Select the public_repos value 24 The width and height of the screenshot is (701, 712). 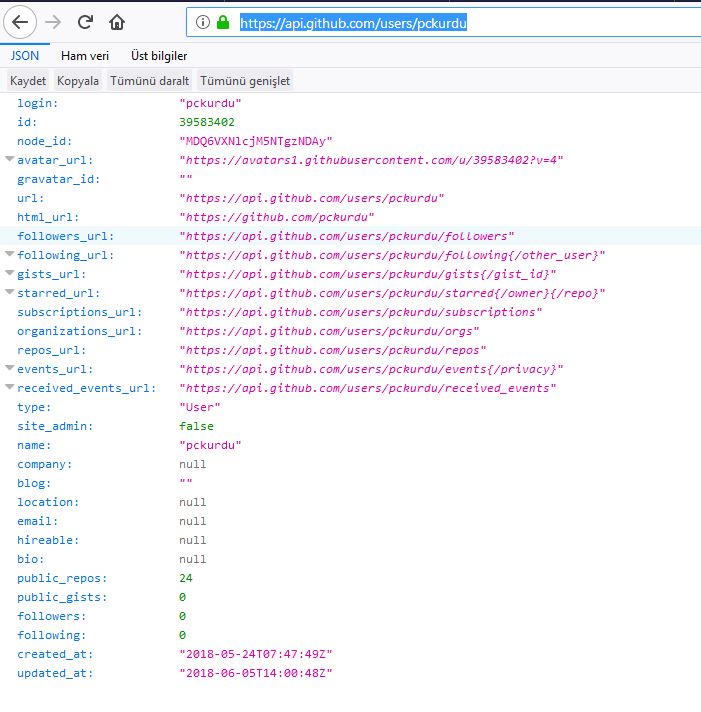(186, 578)
